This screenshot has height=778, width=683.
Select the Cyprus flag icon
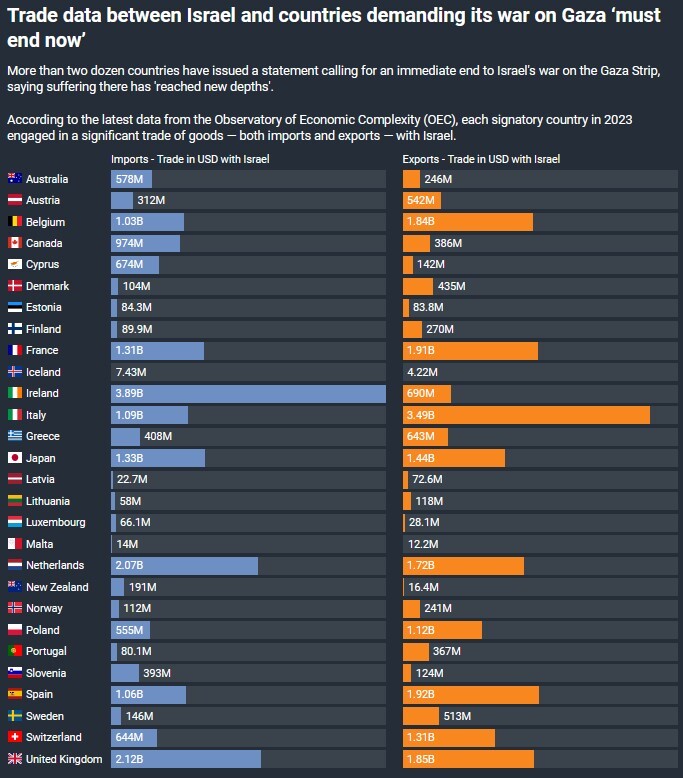14,265
